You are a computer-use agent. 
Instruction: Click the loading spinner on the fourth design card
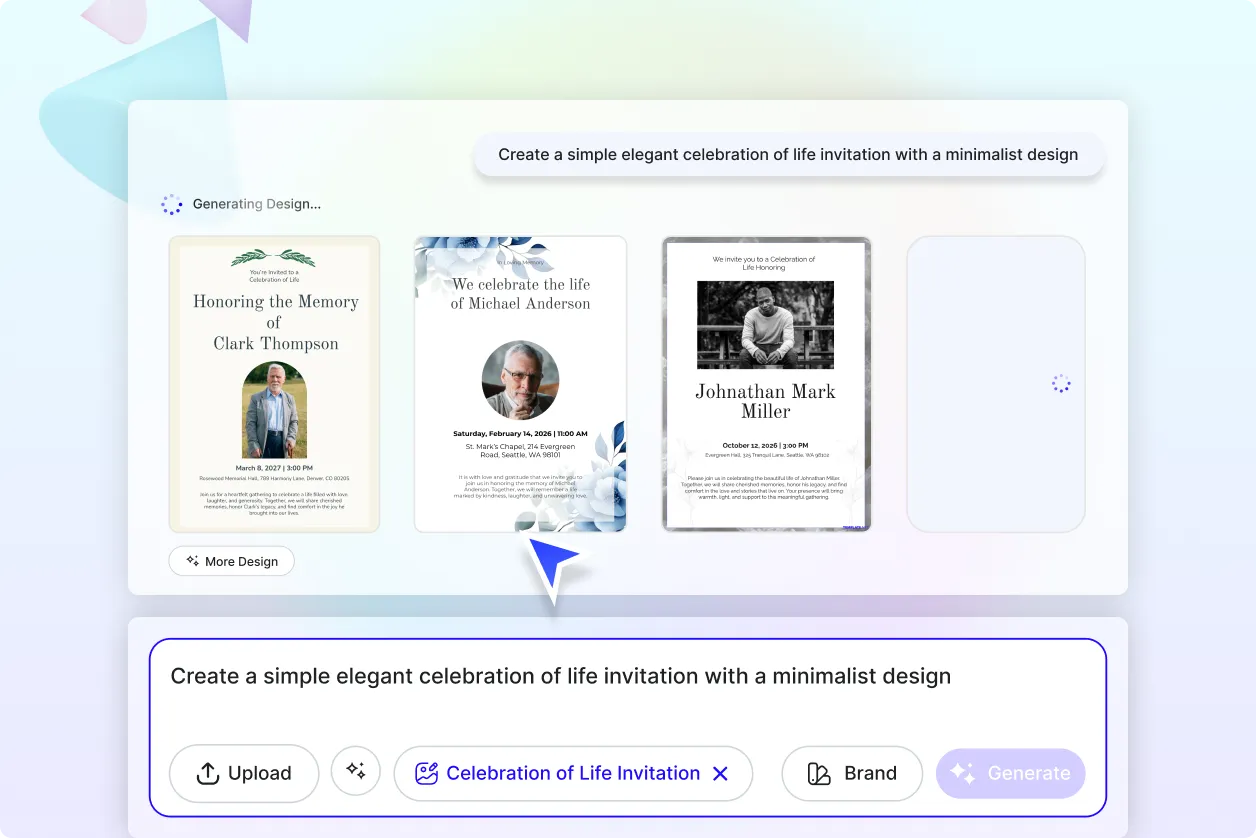point(1060,383)
